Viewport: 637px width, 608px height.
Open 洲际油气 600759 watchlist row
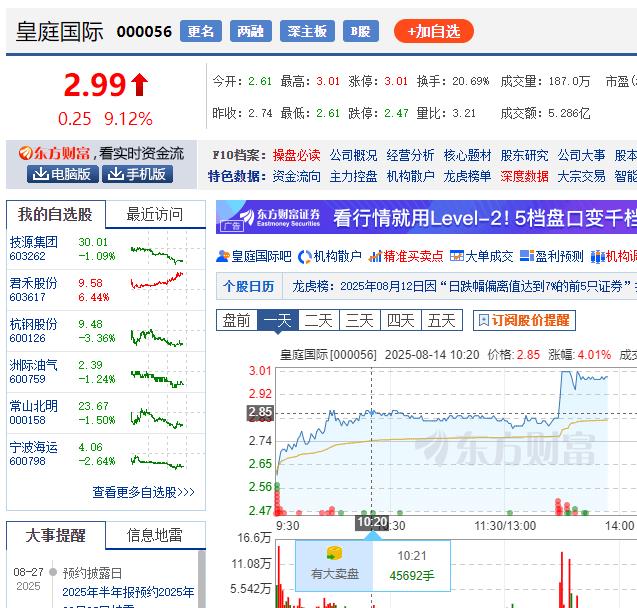(x=106, y=372)
